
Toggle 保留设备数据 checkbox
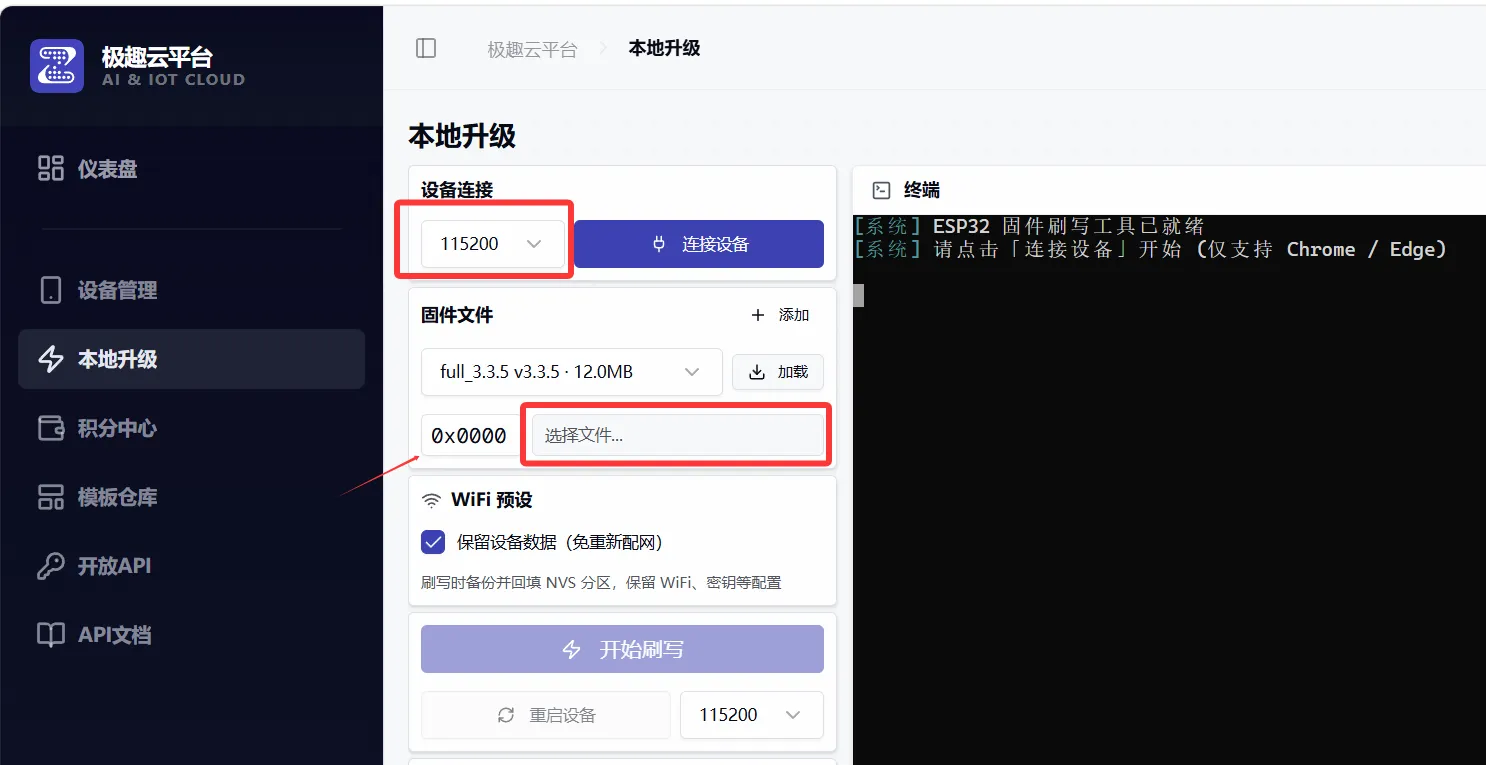coord(433,542)
